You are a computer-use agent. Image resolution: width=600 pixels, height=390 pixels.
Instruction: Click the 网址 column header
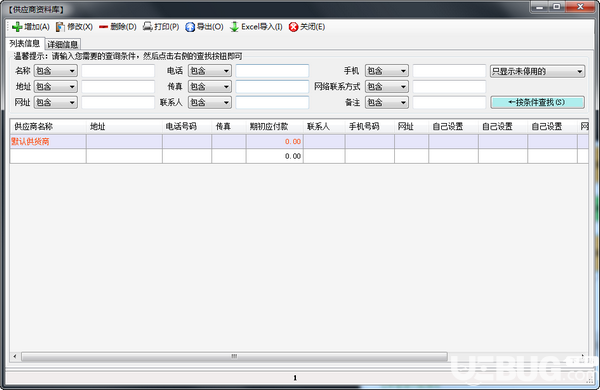pos(411,127)
